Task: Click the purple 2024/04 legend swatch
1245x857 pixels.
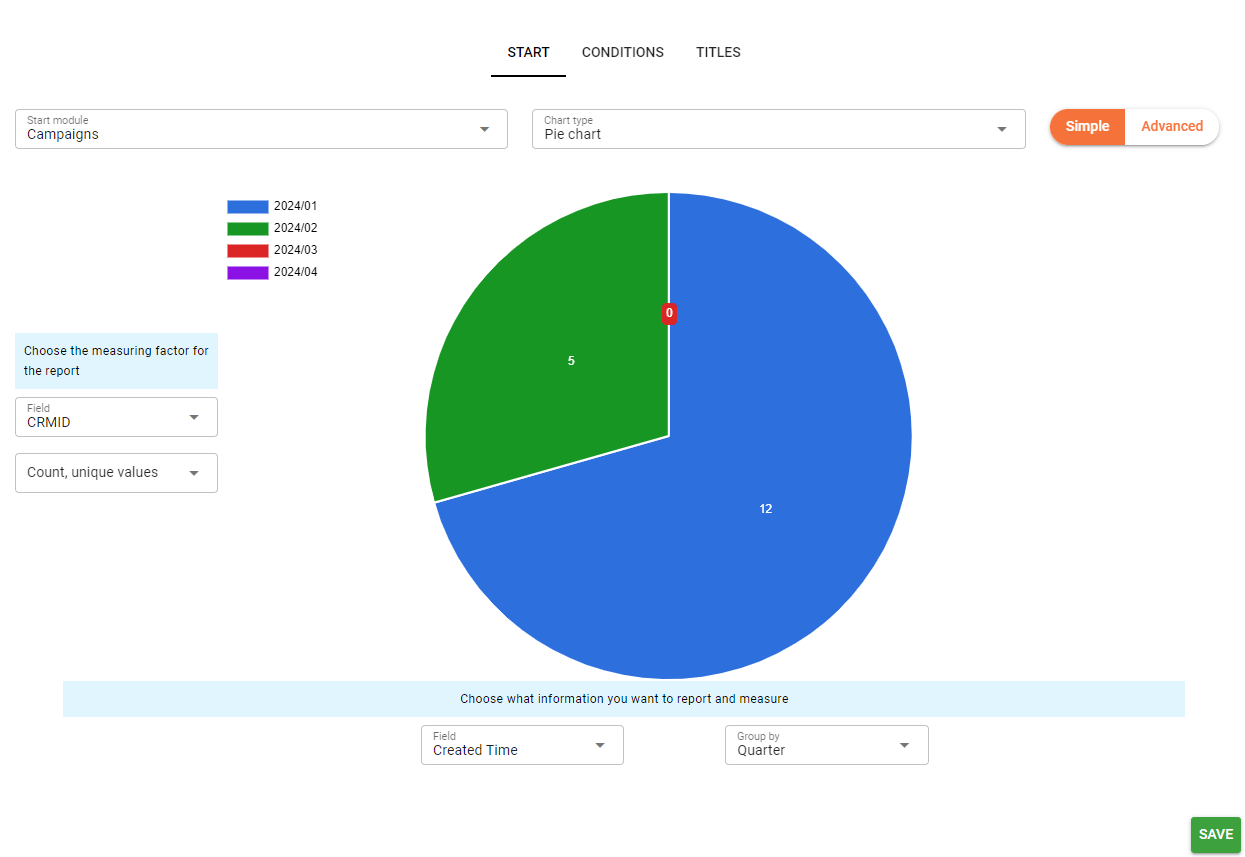Action: 247,271
